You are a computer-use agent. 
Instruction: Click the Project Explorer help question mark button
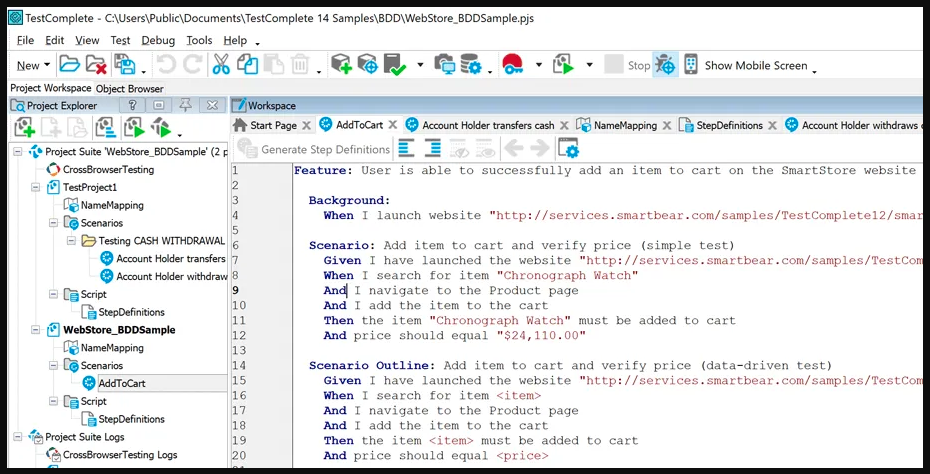[x=133, y=106]
